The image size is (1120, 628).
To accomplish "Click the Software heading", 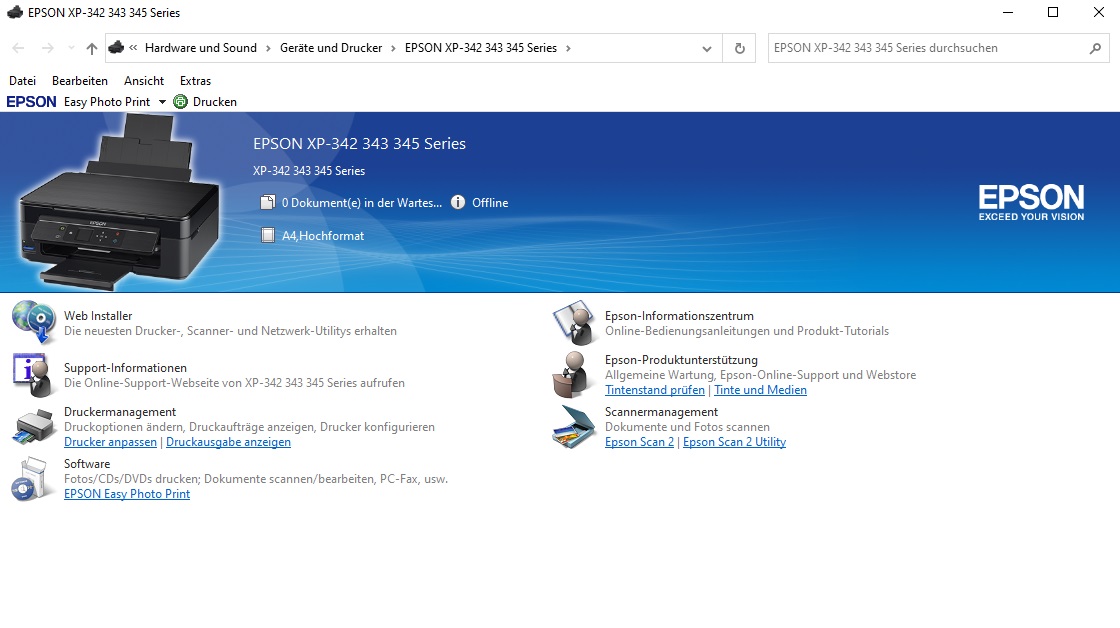I will 87,464.
